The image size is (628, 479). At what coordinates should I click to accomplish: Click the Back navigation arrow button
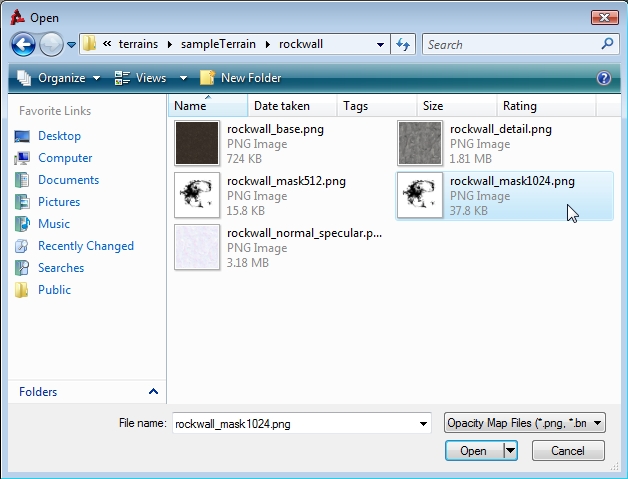tap(24, 44)
